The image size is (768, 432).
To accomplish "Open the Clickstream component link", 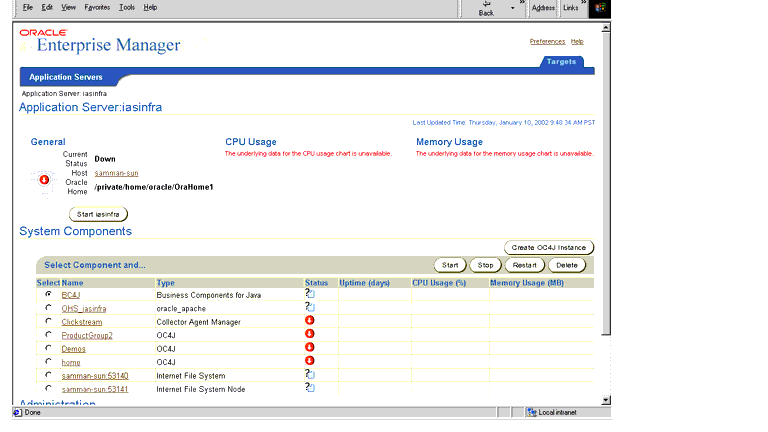I will click(82, 322).
